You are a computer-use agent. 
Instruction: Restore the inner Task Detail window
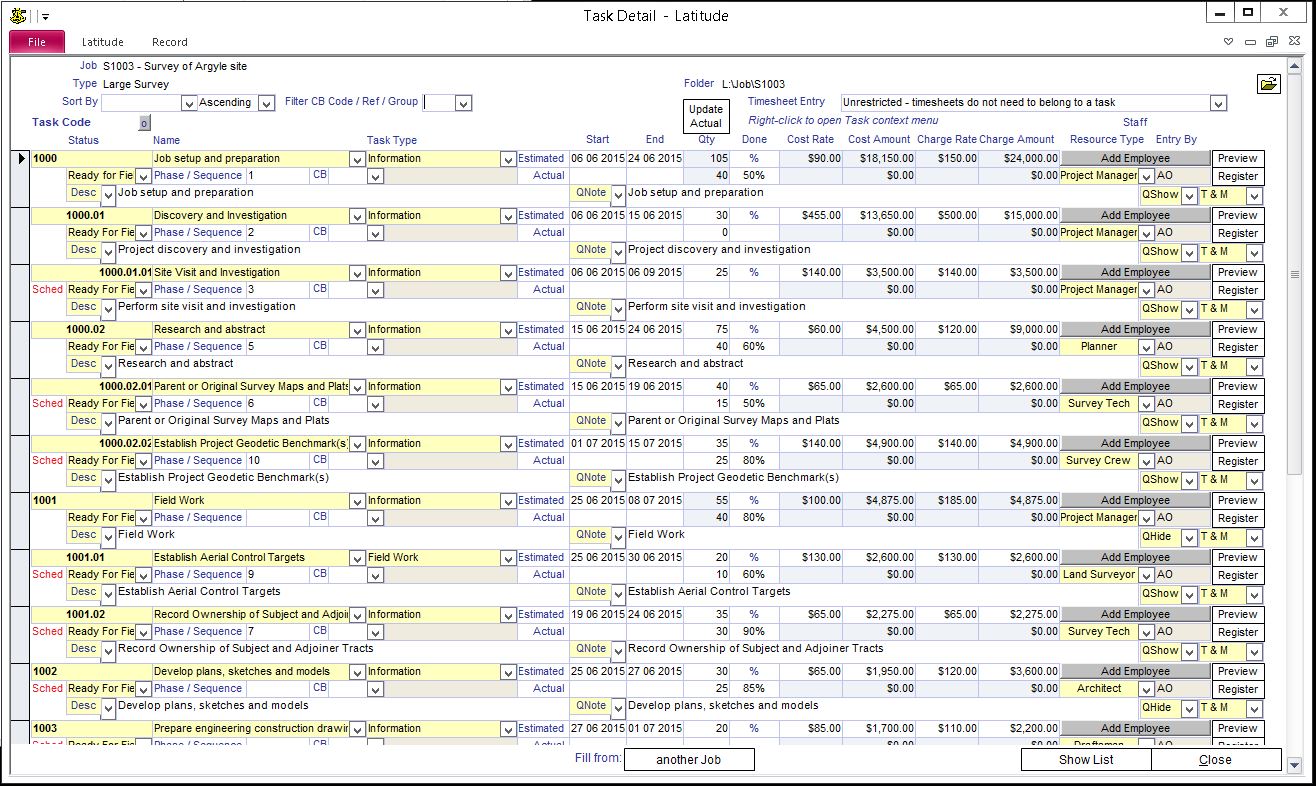[1271, 42]
